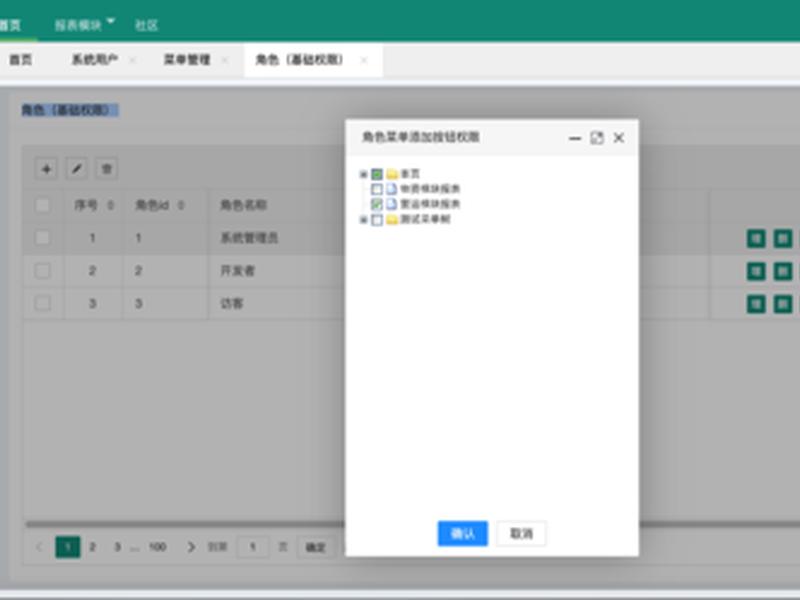The width and height of the screenshot is (800, 600).
Task: Click the pagination 确定 button
Action: click(x=315, y=547)
